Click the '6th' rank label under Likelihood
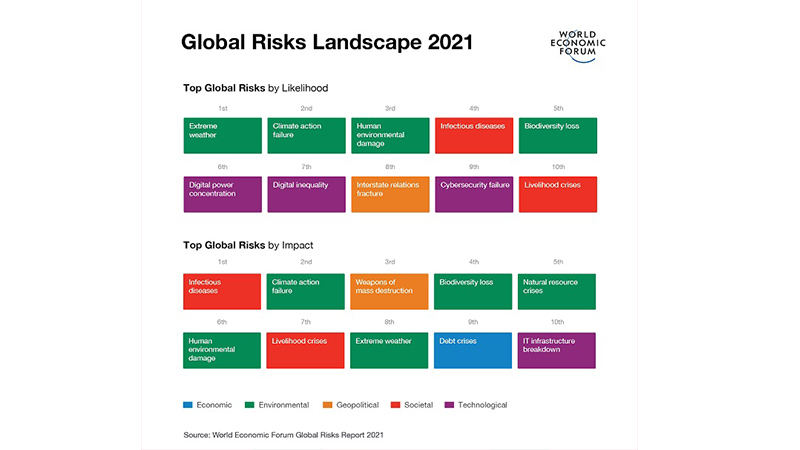 (x=222, y=167)
